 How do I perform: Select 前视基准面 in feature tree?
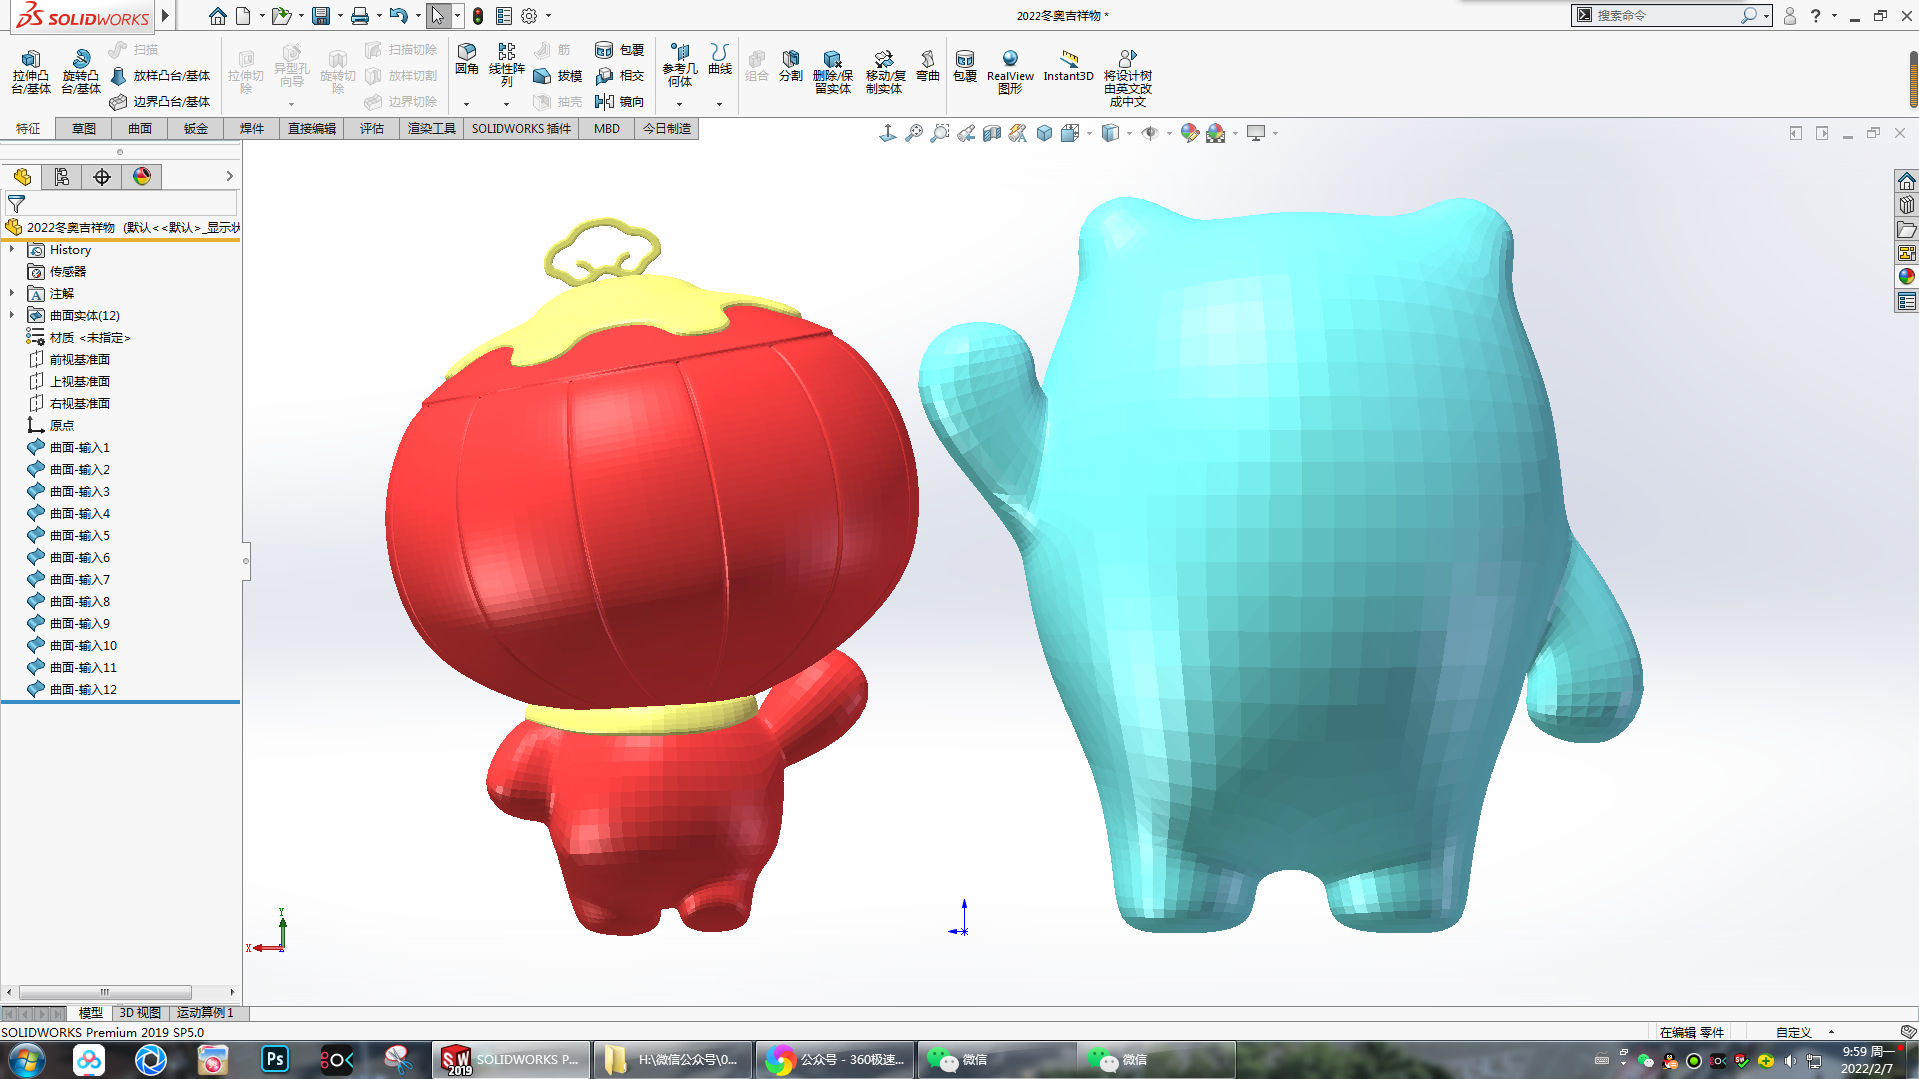point(80,360)
